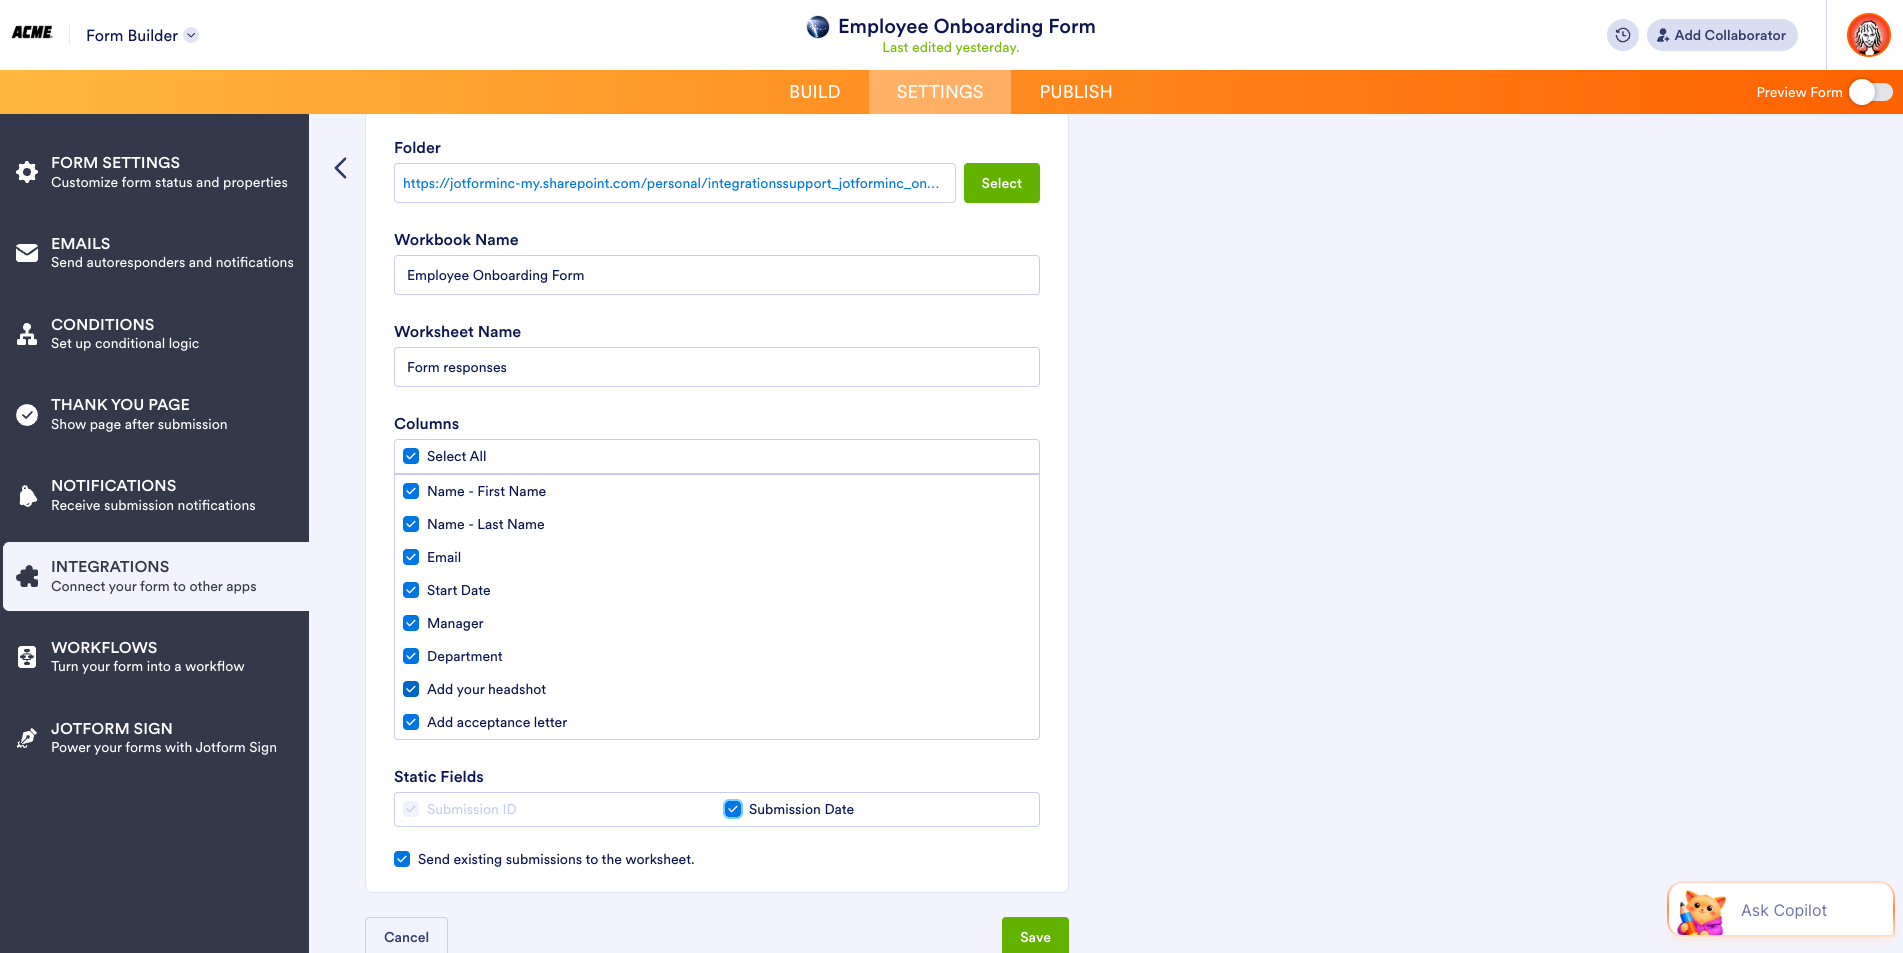Collapse the integration settings panel

340,168
